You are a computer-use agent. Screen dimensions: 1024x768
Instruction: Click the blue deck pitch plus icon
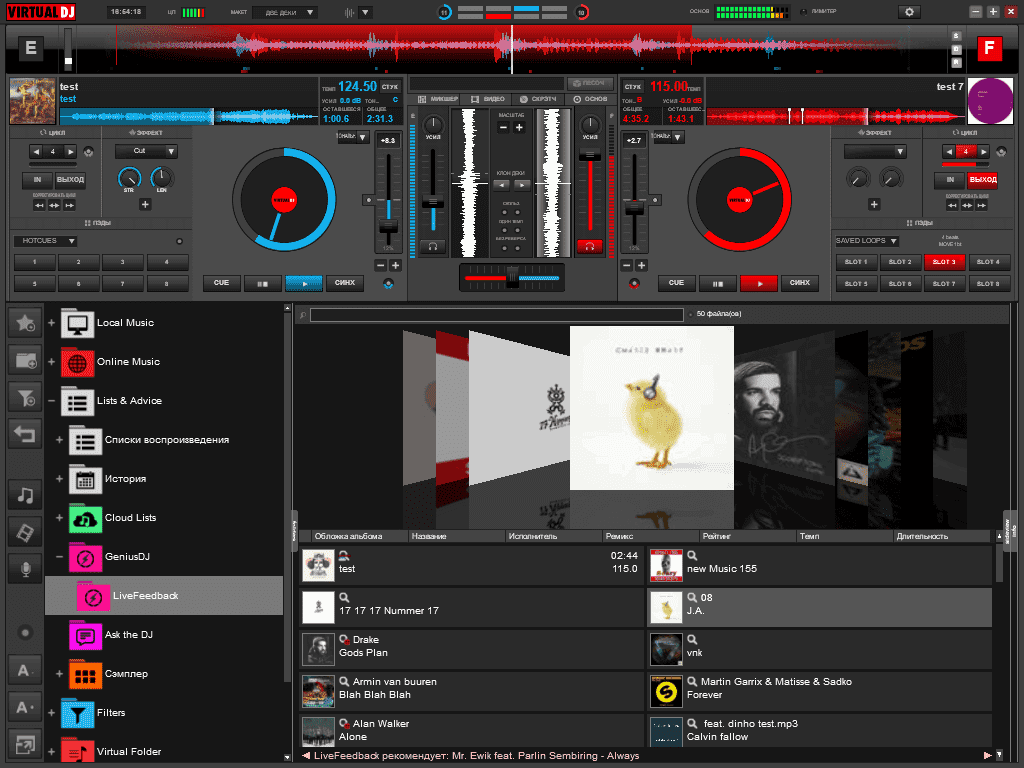click(x=395, y=265)
